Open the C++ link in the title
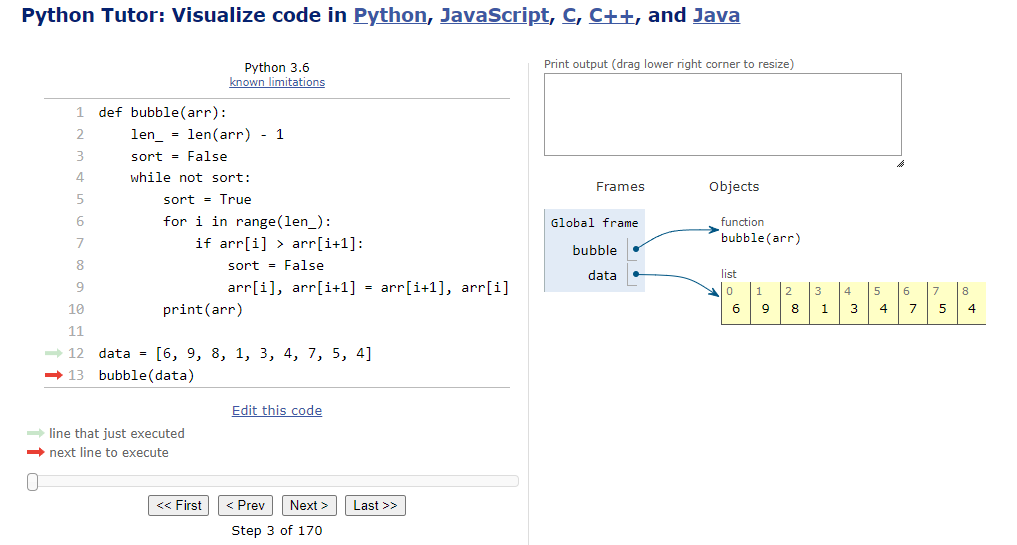 point(612,15)
